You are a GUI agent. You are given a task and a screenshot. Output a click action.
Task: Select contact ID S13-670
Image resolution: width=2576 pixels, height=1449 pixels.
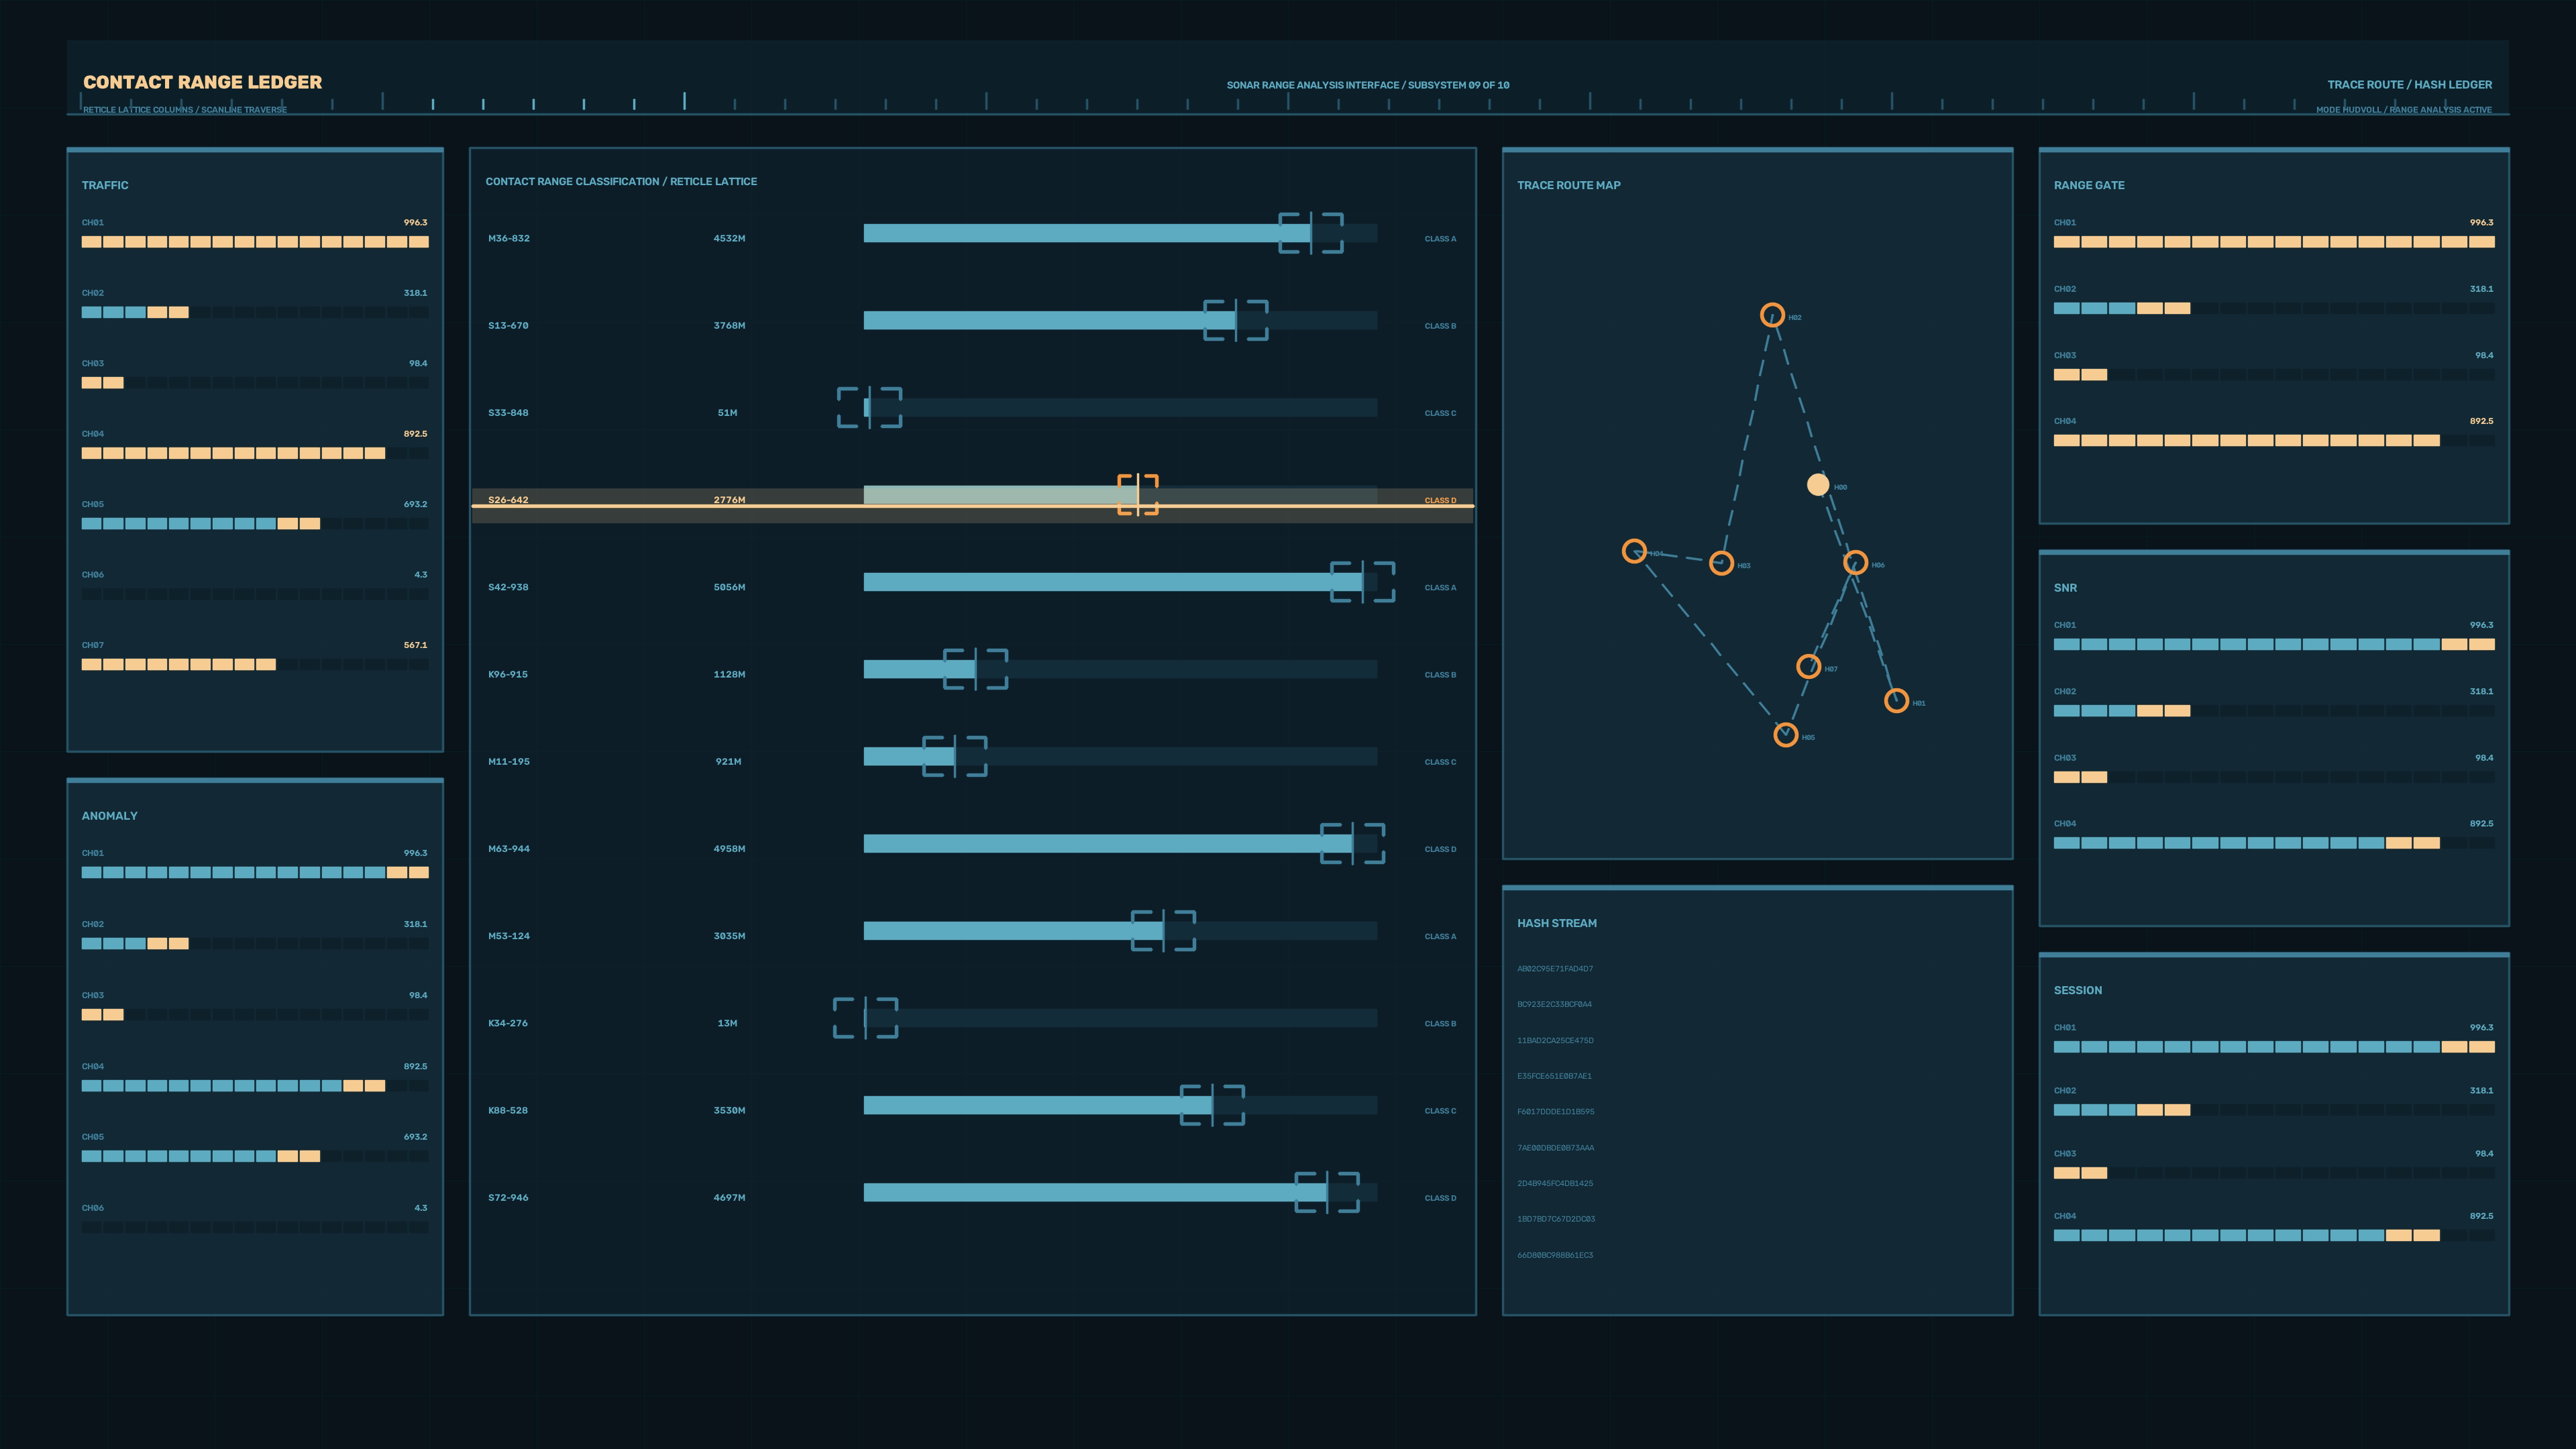[508, 325]
